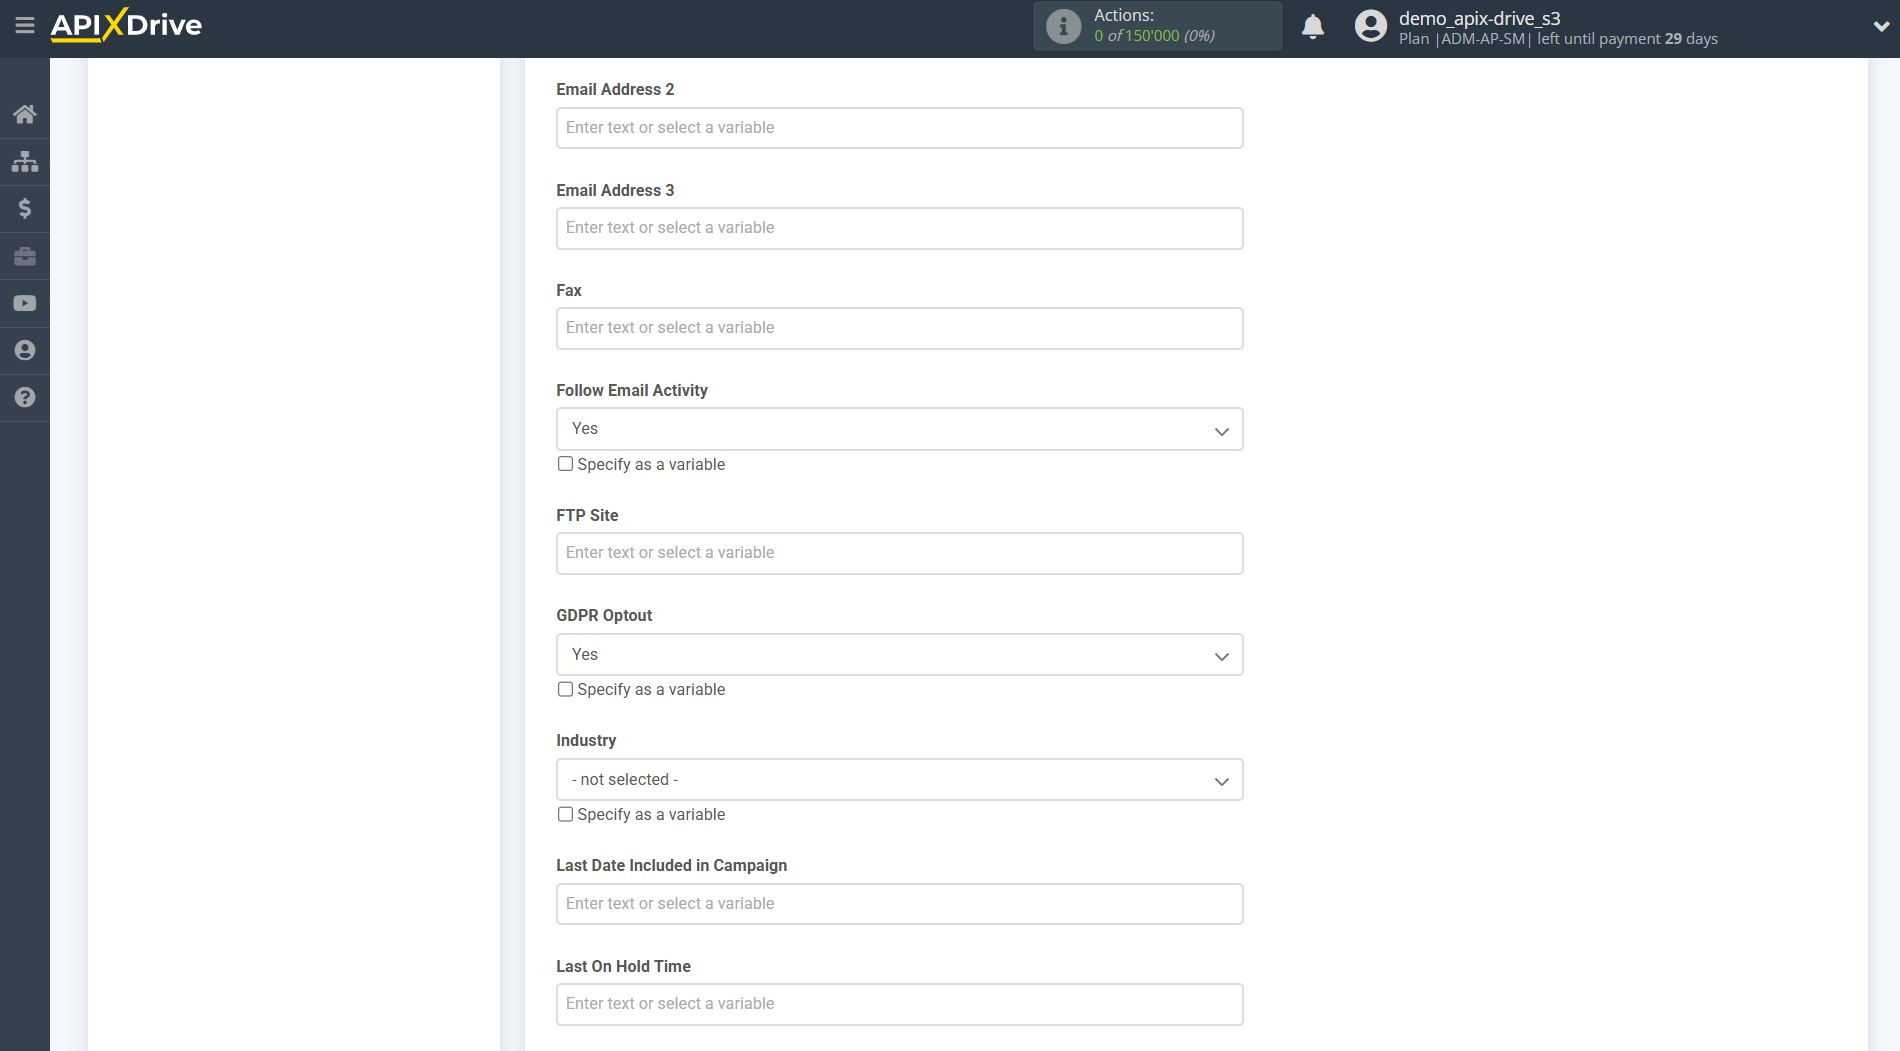1900x1051 pixels.
Task: Open the Home sidebar icon
Action: click(25, 114)
